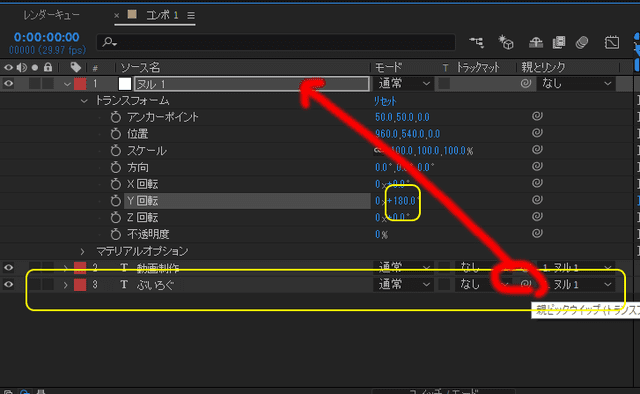The image size is (640, 394).
Task: Open the コンポ 1 panel menu
Action: coord(191,16)
